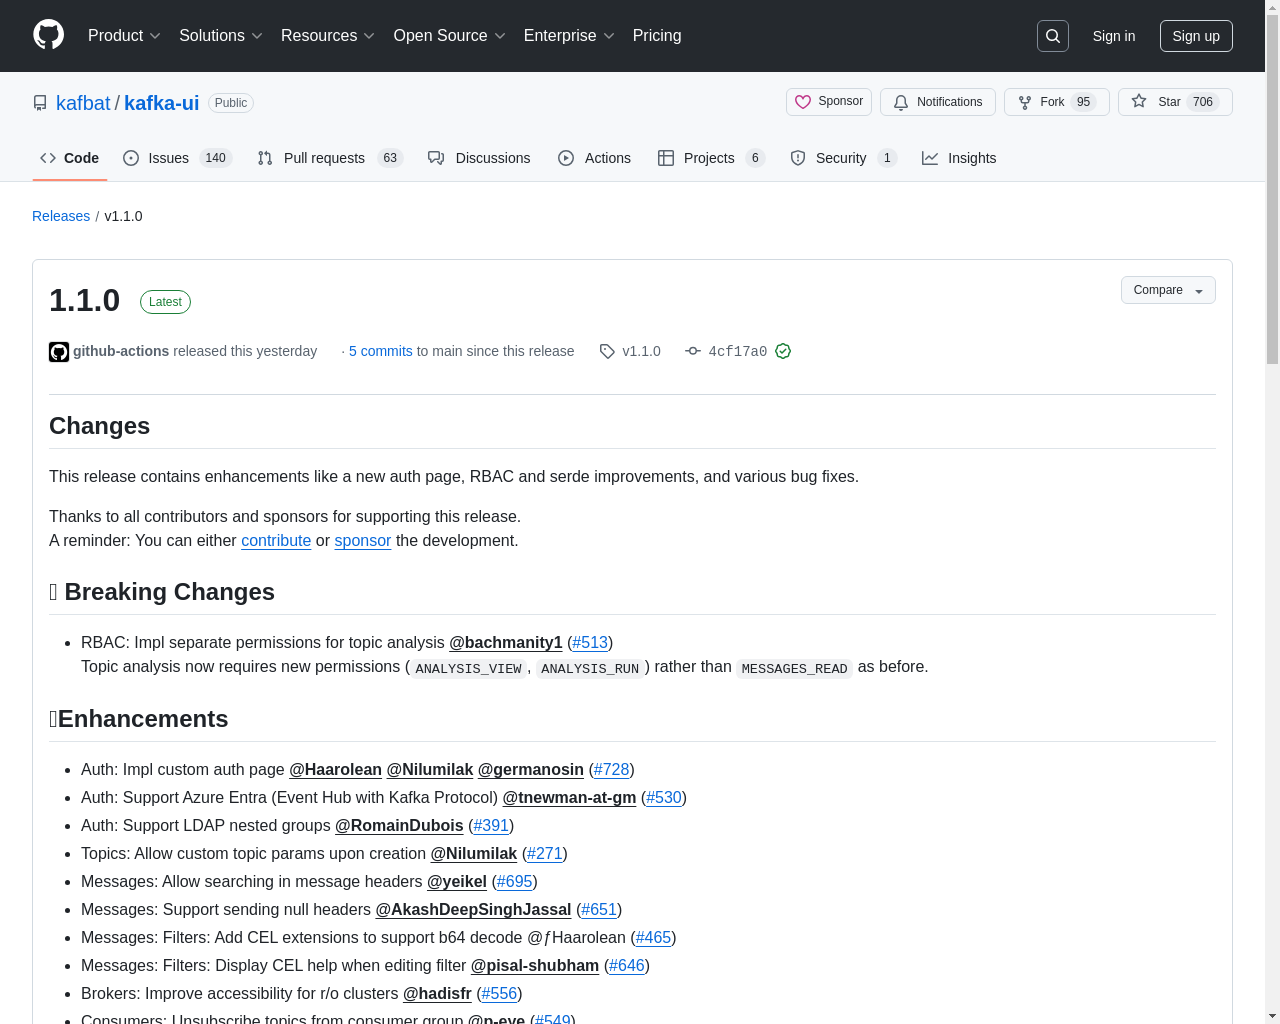Screen dimensions: 1280x1024
Task: Click the Code tab brackets icon
Action: click(48, 158)
